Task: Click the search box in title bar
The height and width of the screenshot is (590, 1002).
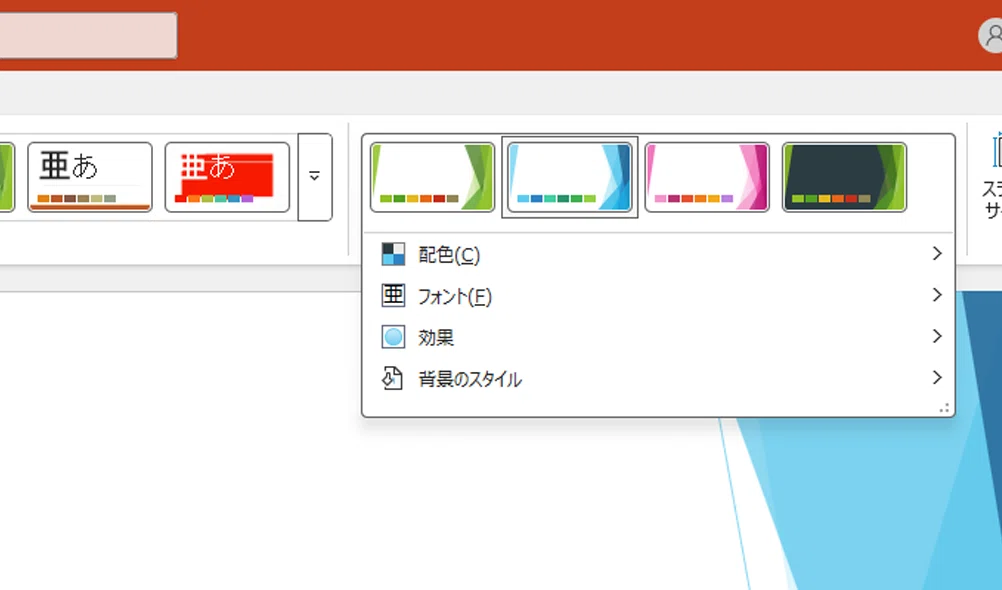Action: 88,35
